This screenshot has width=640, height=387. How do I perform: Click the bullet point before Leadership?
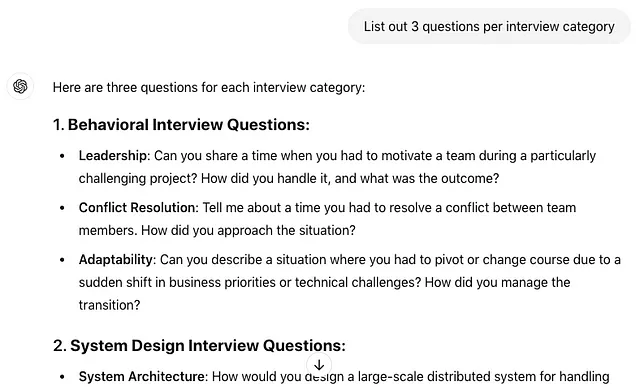[62, 156]
